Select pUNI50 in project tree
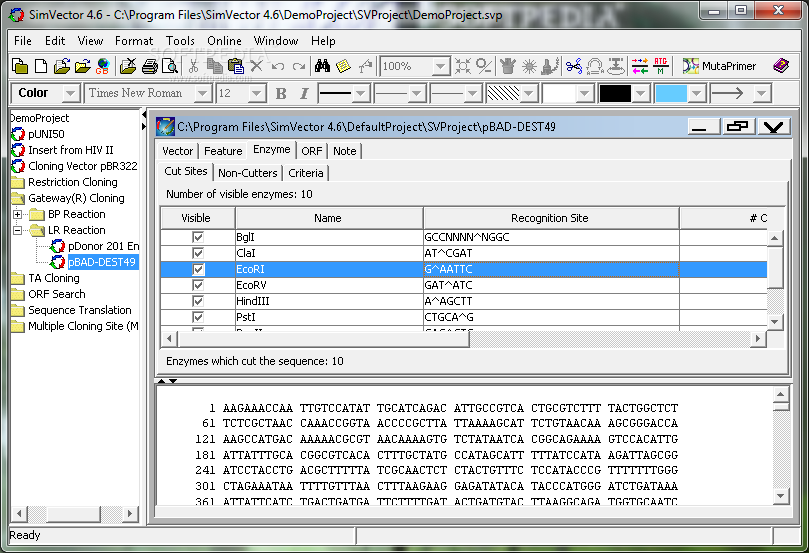Screen dimensions: 809x553 pyautogui.click(x=46, y=134)
